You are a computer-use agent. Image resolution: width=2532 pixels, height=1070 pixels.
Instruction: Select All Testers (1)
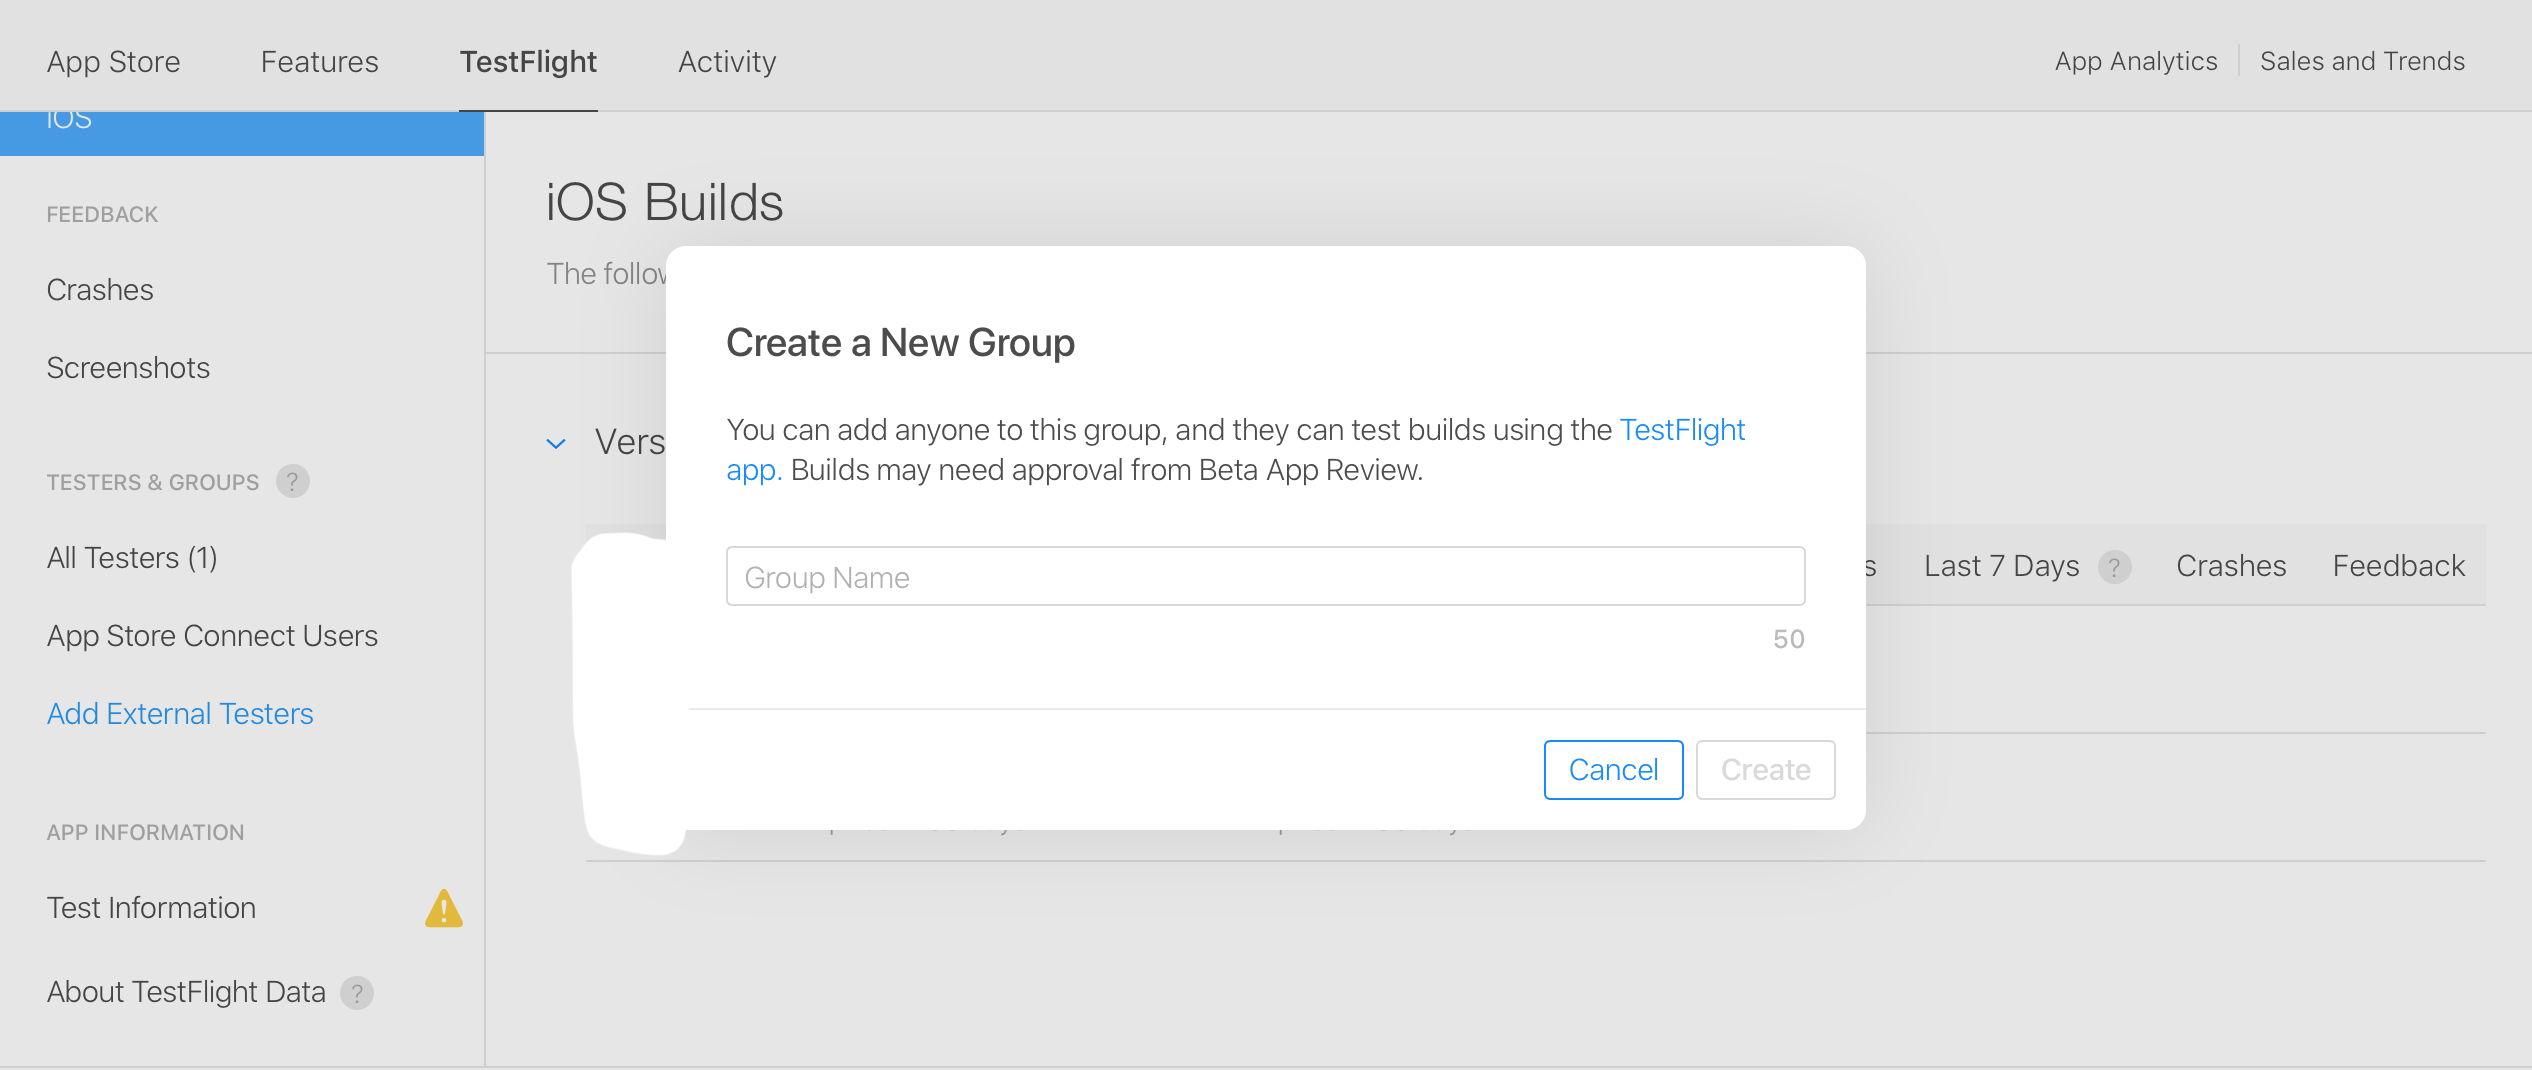click(x=132, y=558)
